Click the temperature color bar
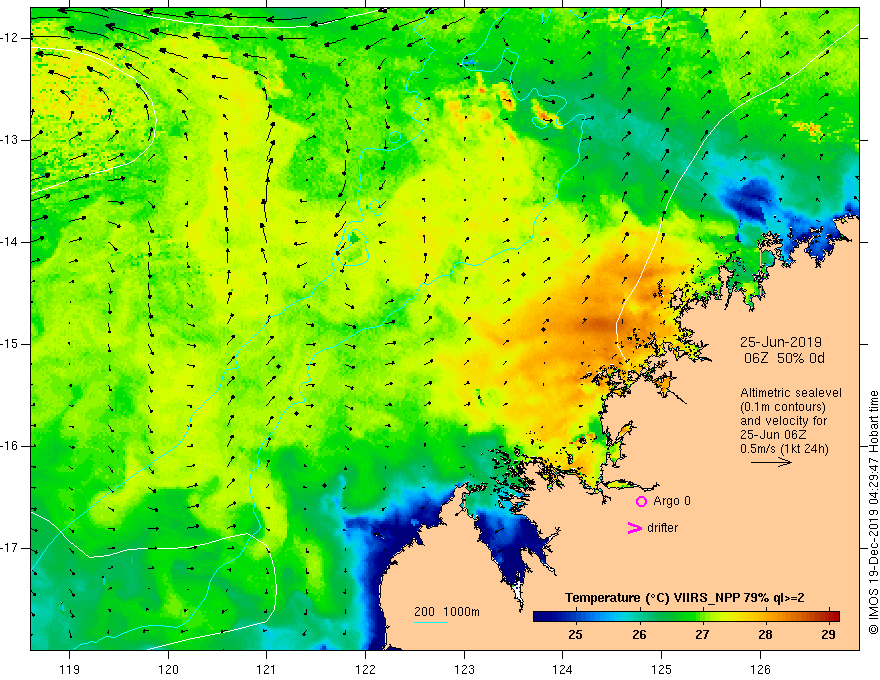The width and height of the screenshot is (880, 680). pyautogui.click(x=686, y=616)
